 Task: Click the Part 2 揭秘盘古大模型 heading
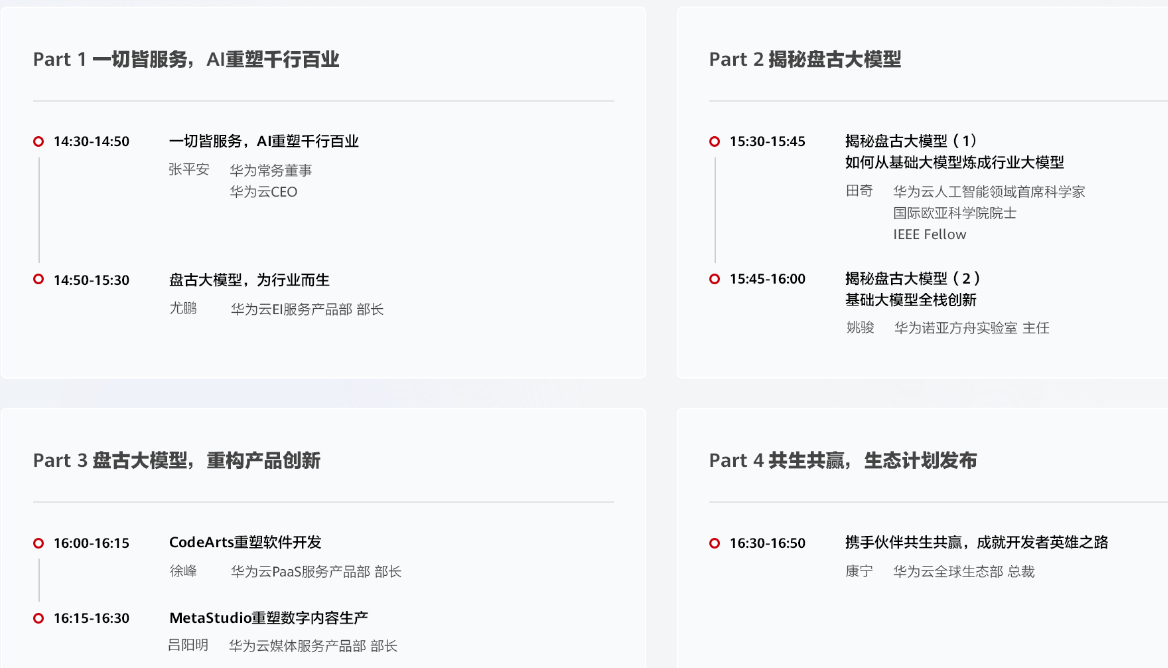click(x=805, y=60)
